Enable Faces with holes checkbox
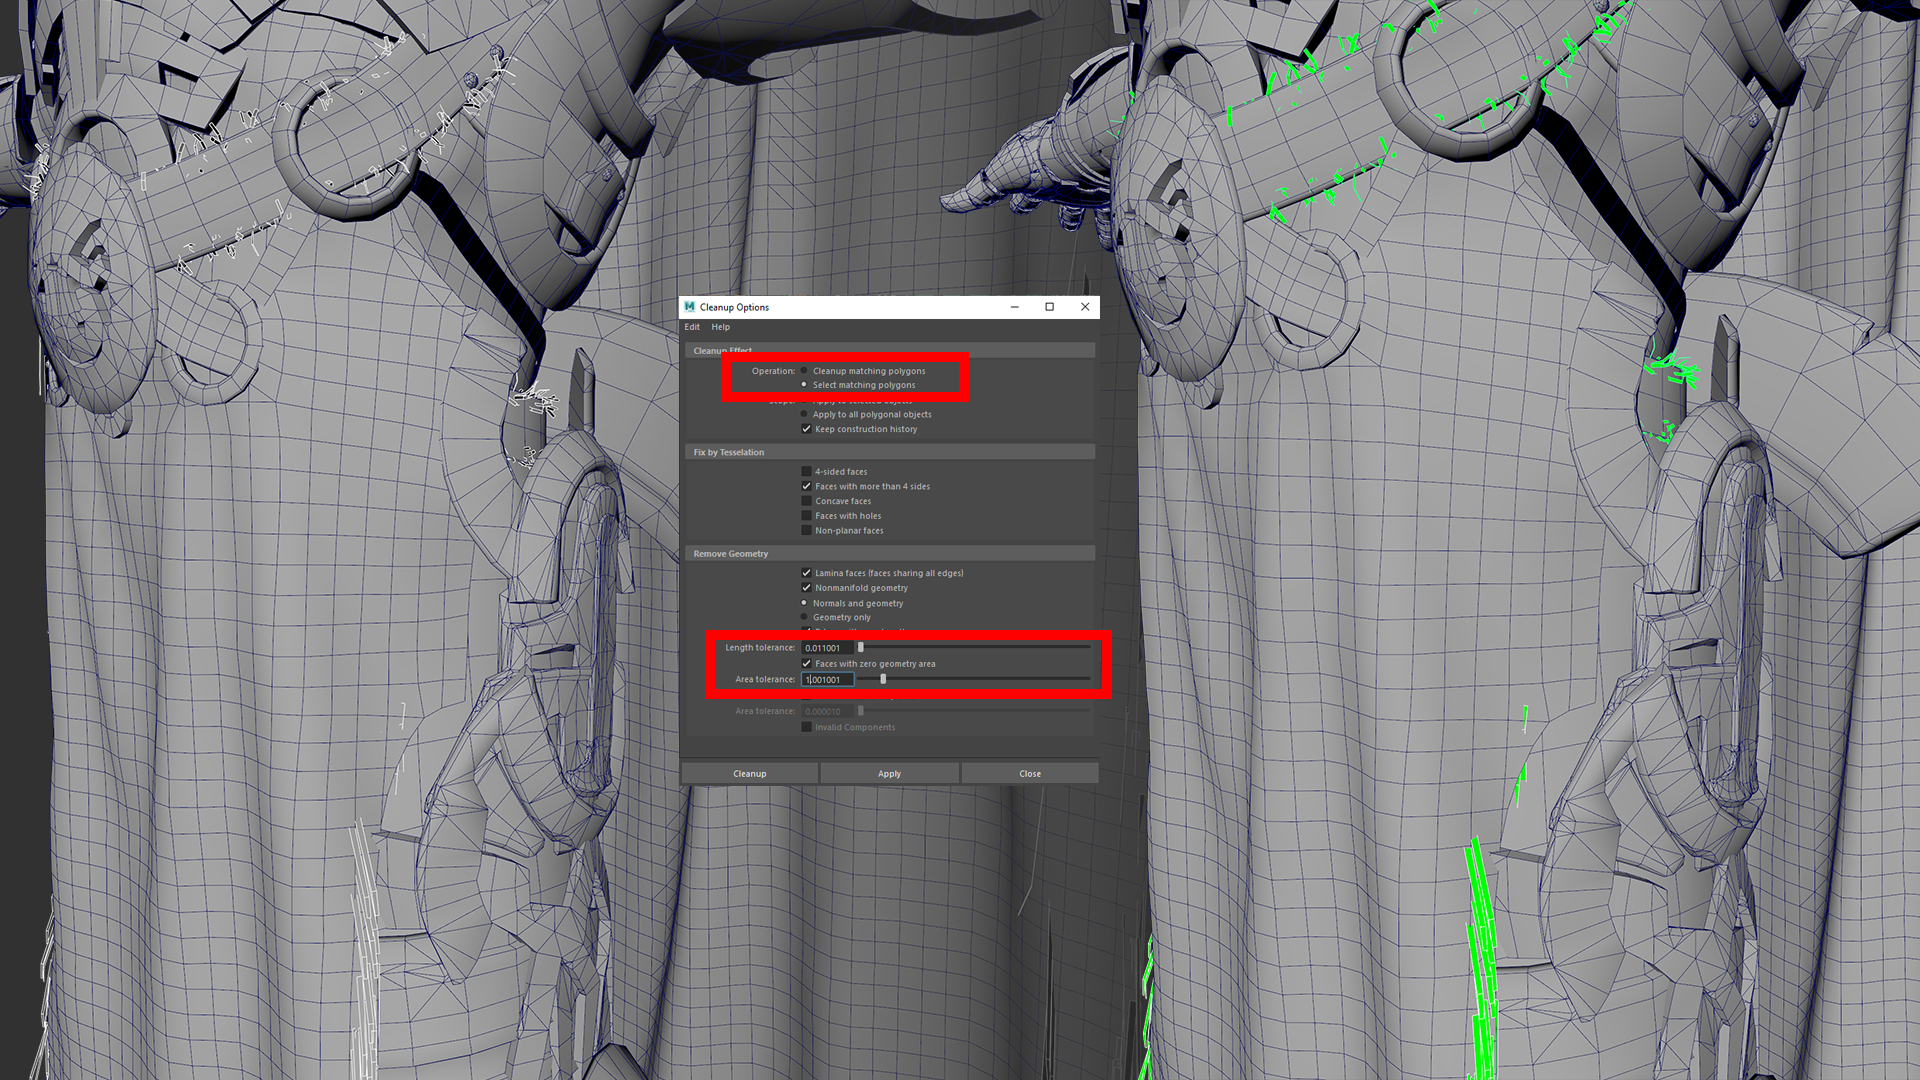This screenshot has width=1920, height=1080. point(806,516)
